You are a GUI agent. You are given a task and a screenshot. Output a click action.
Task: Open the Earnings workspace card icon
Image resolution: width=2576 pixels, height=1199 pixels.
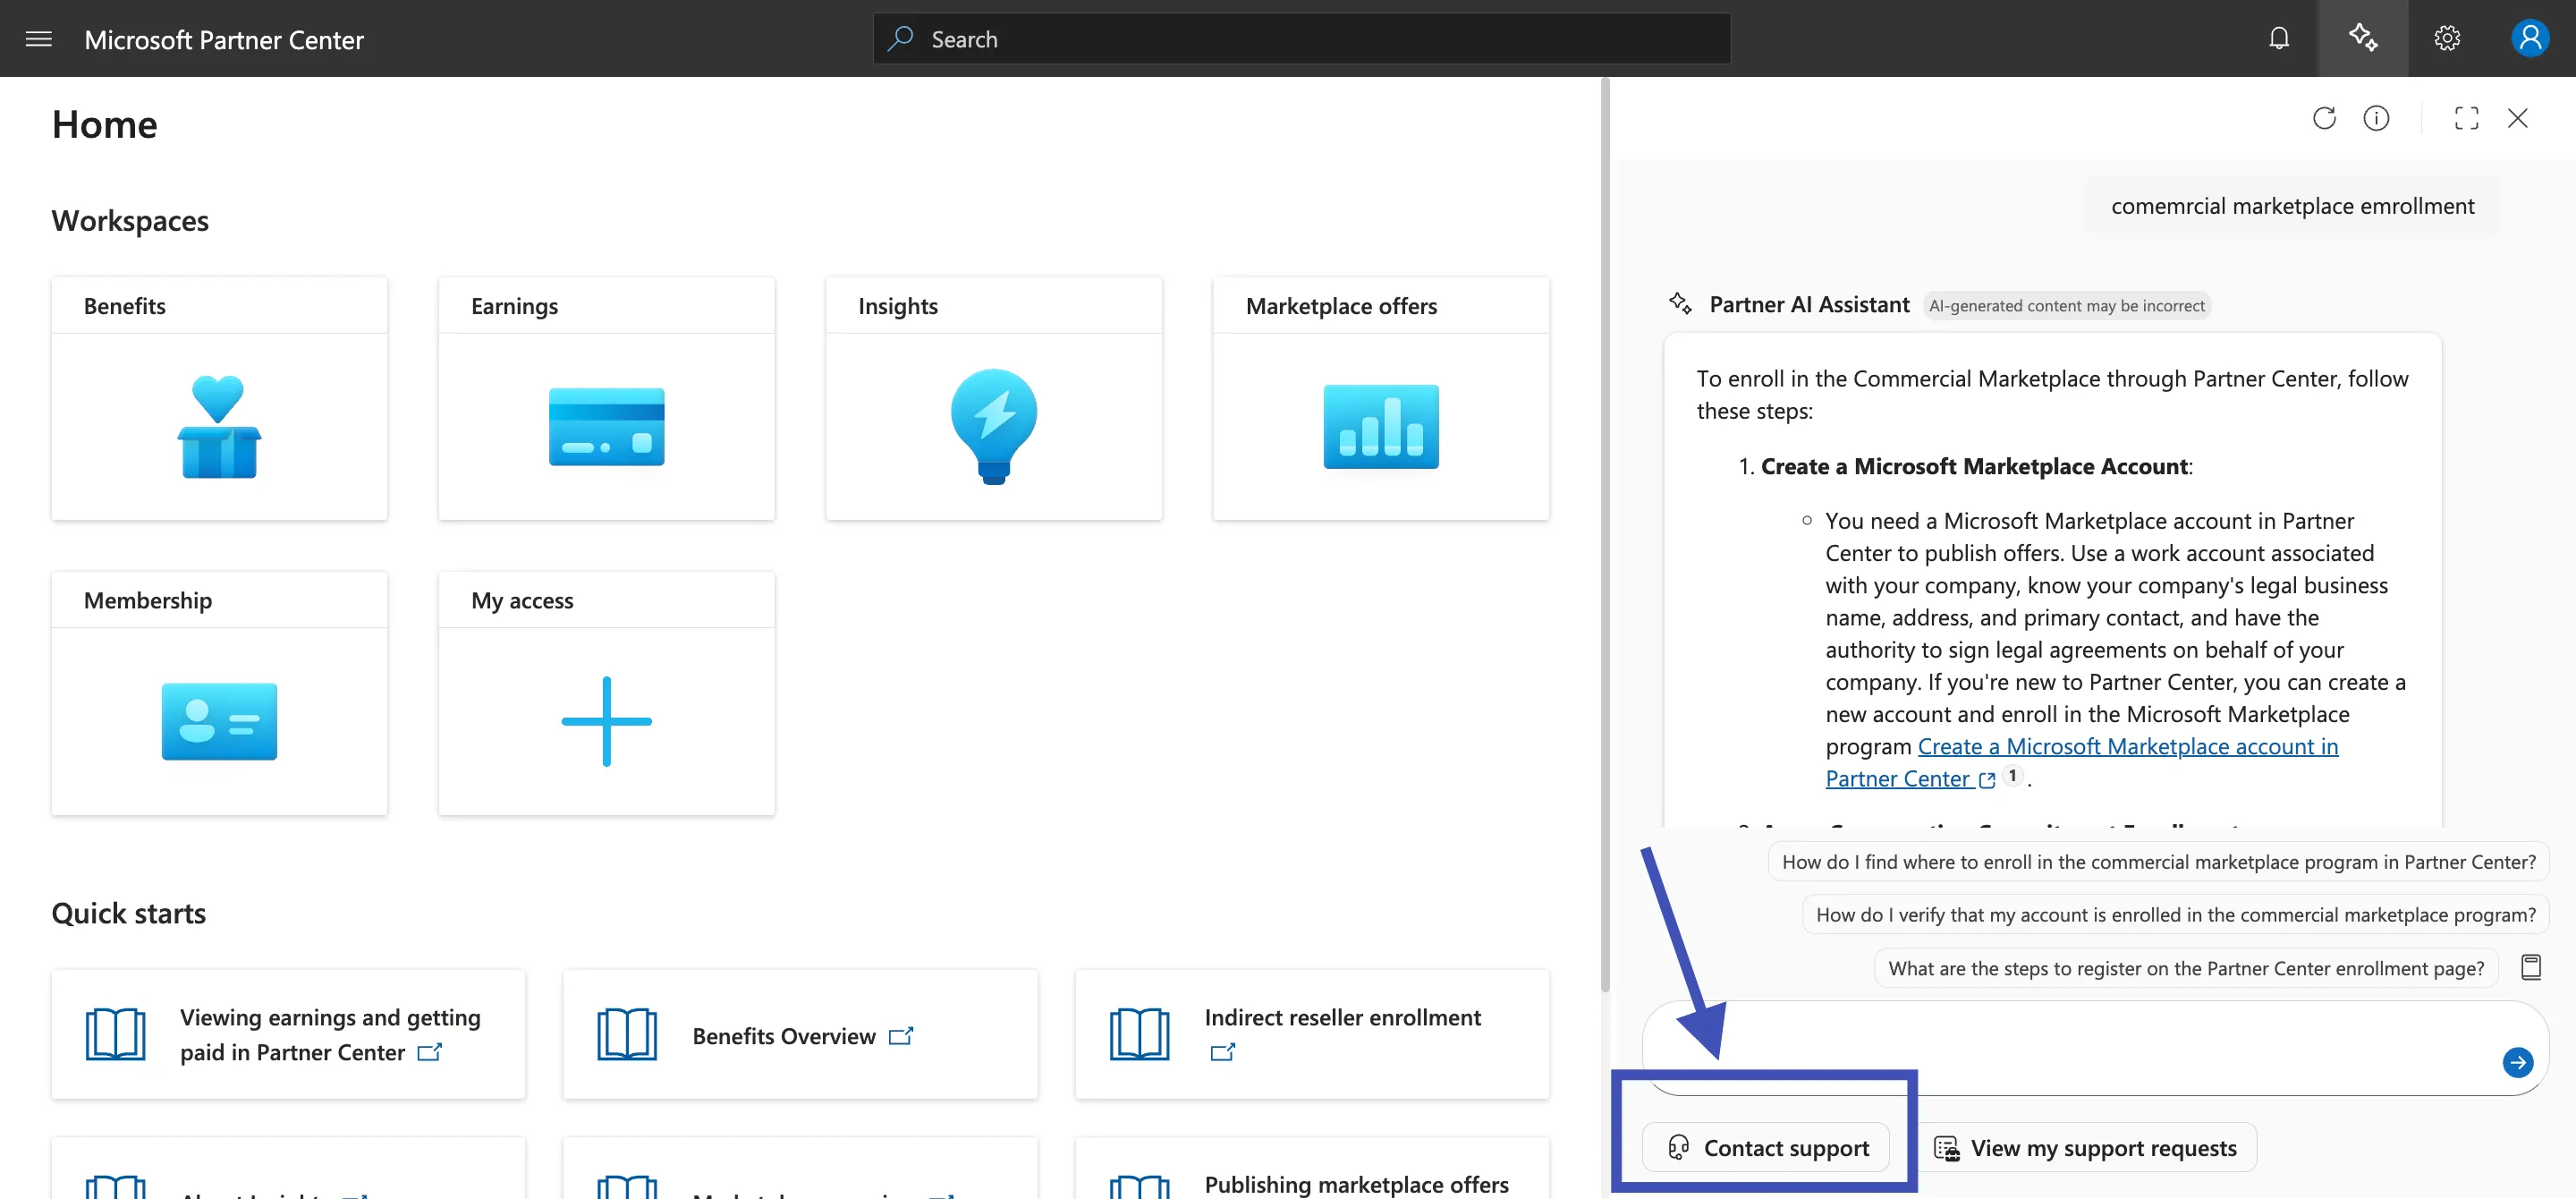click(x=606, y=426)
